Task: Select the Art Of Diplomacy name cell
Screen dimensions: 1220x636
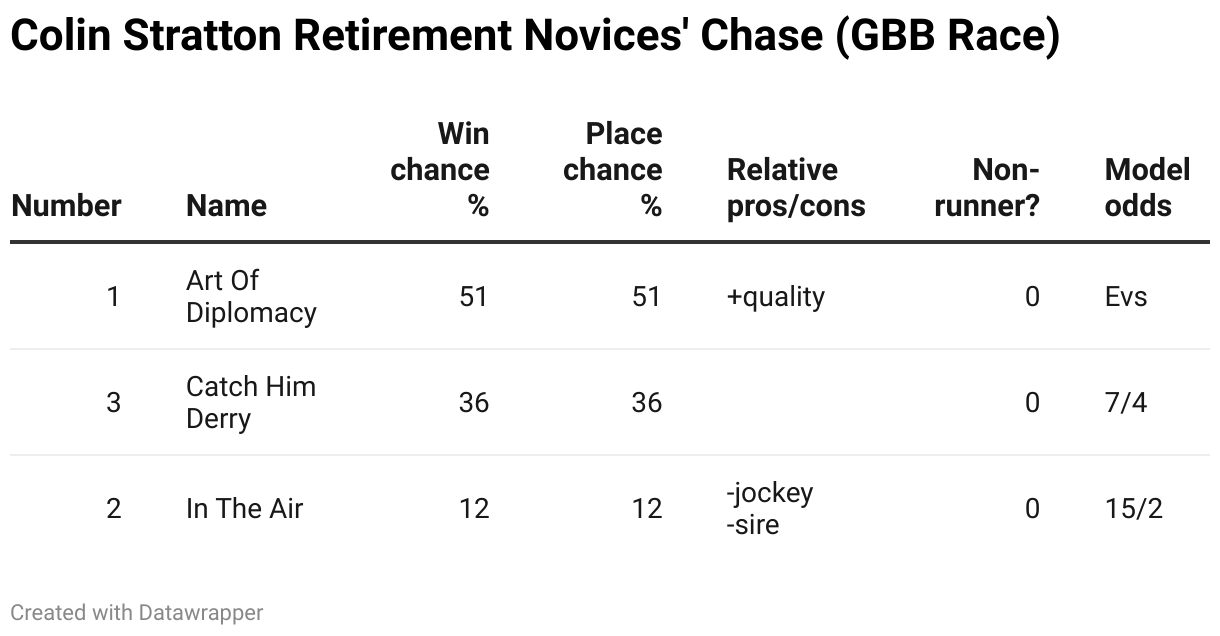Action: pos(251,297)
